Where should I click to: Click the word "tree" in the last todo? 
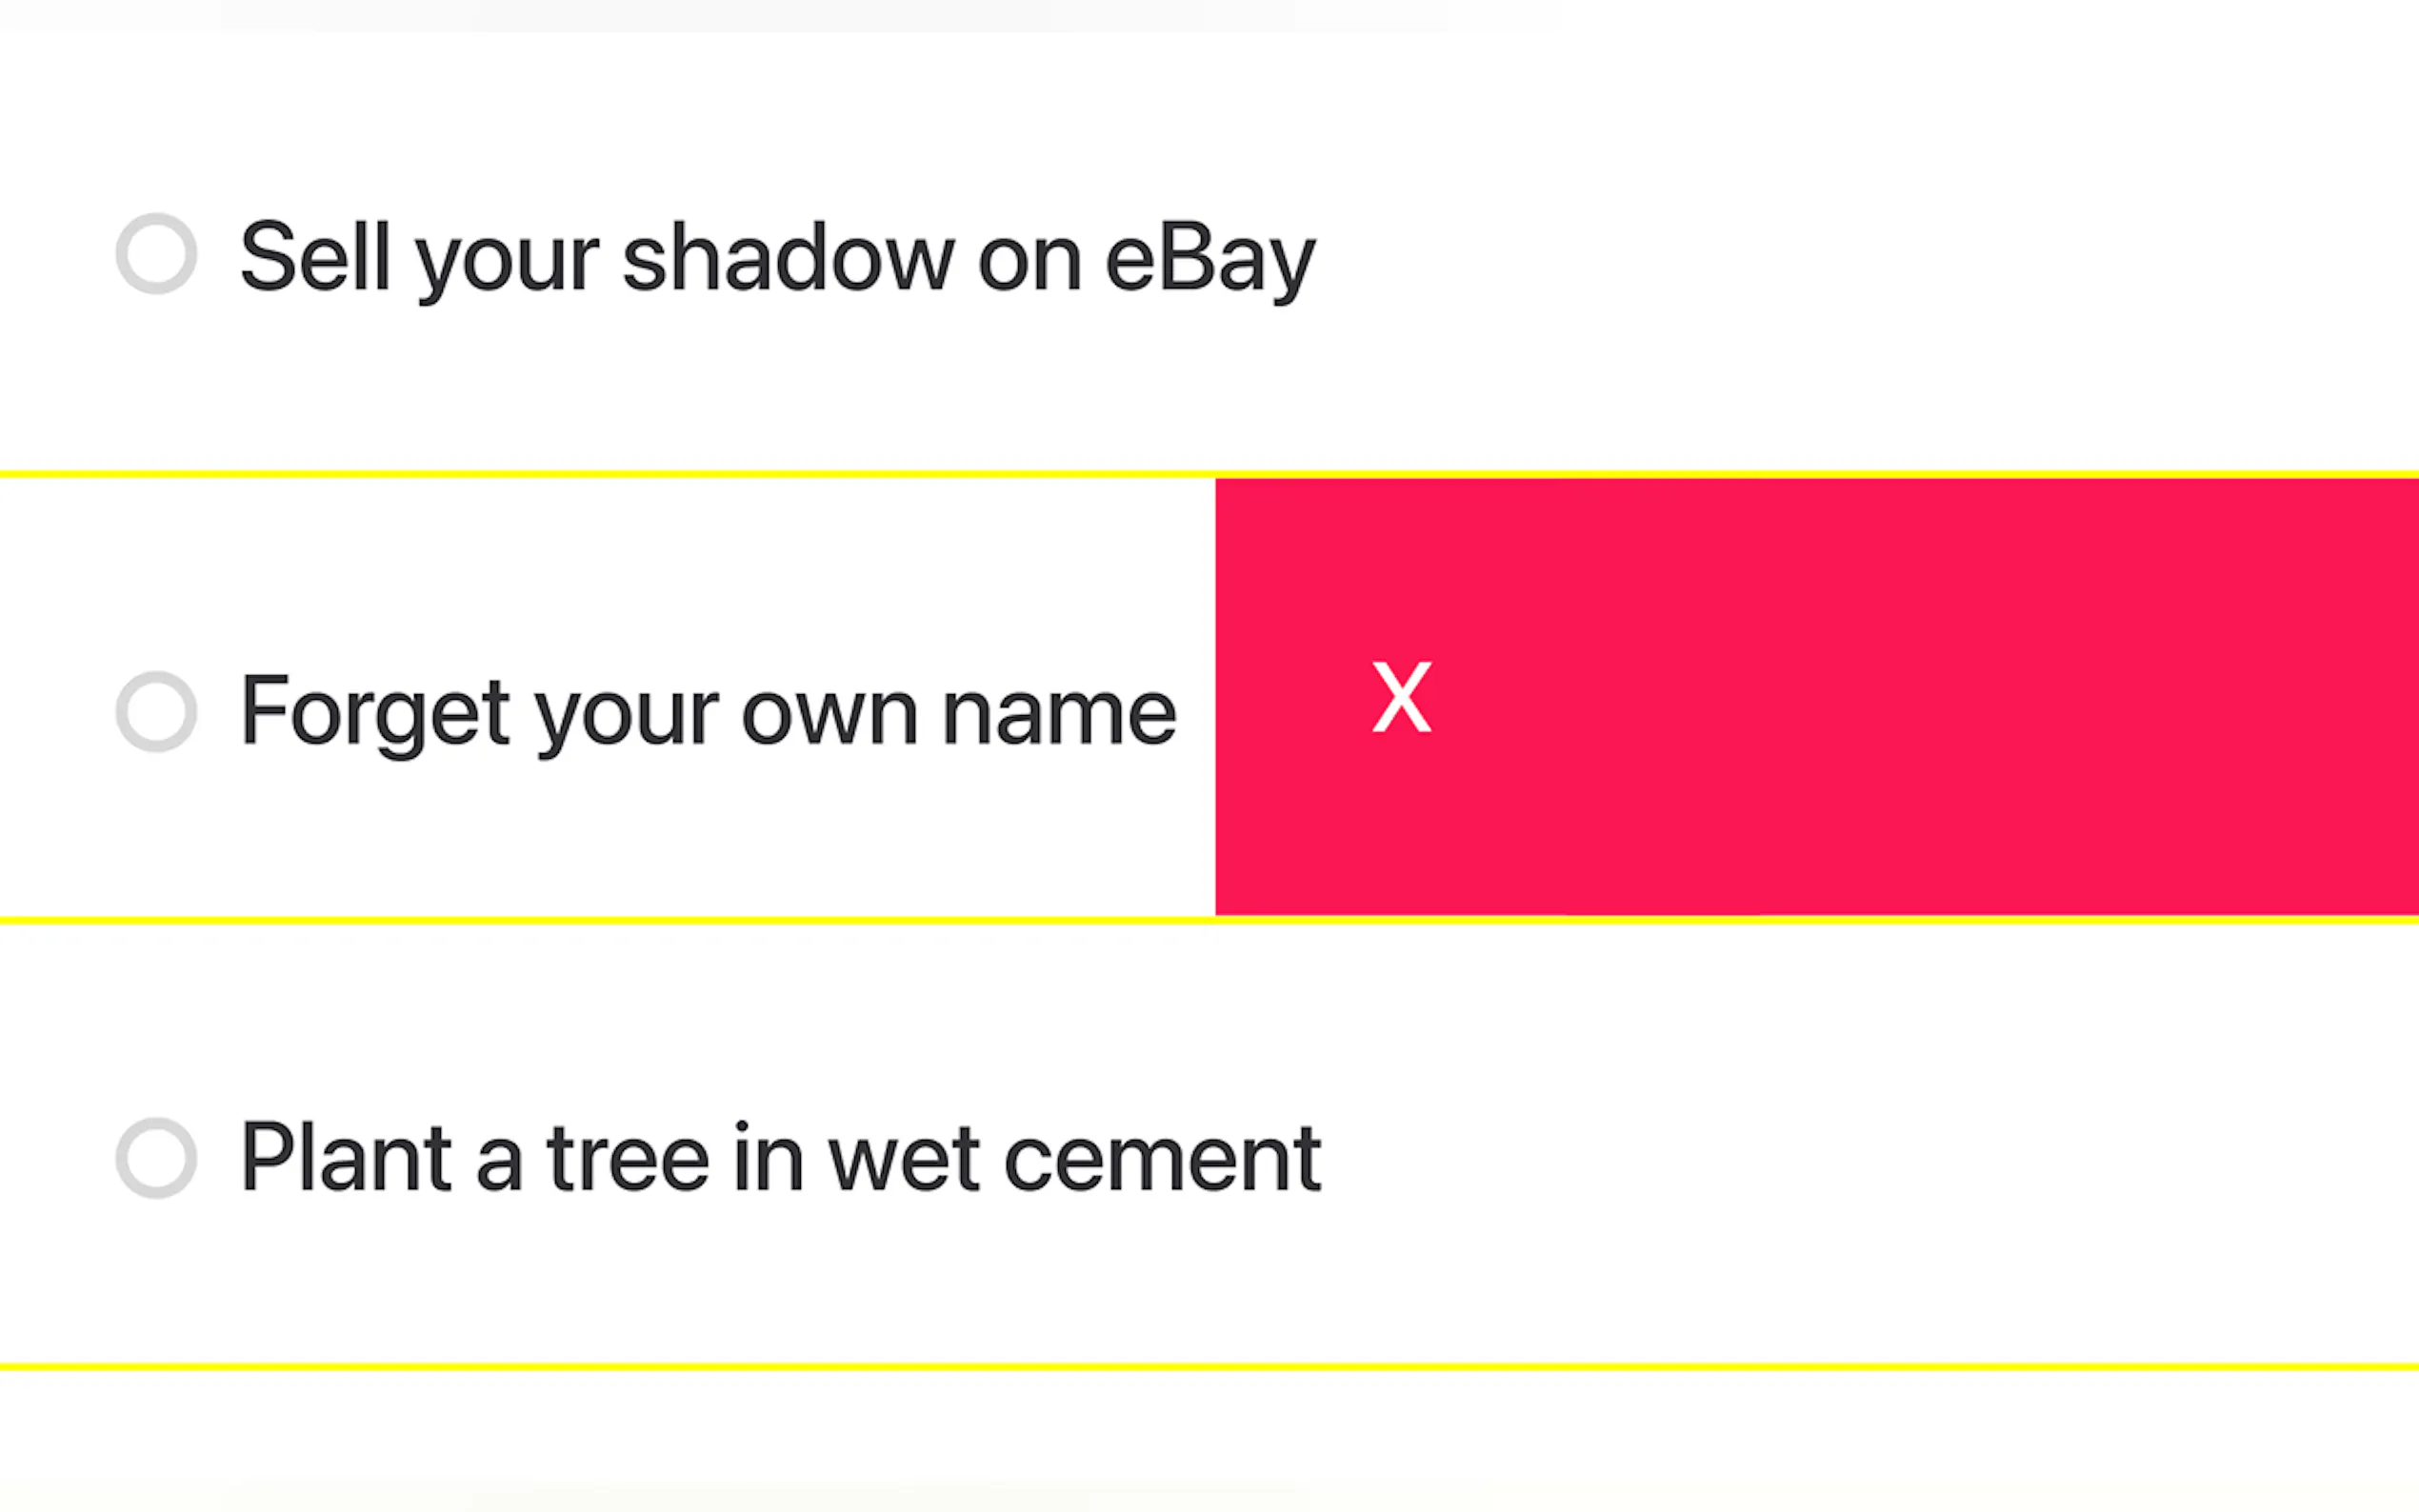coord(628,1160)
